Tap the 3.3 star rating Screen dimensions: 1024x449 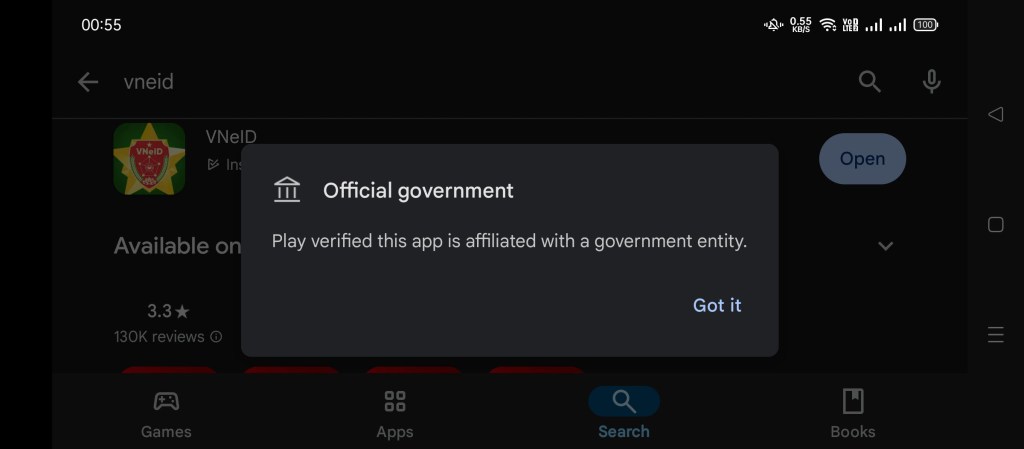click(x=167, y=311)
